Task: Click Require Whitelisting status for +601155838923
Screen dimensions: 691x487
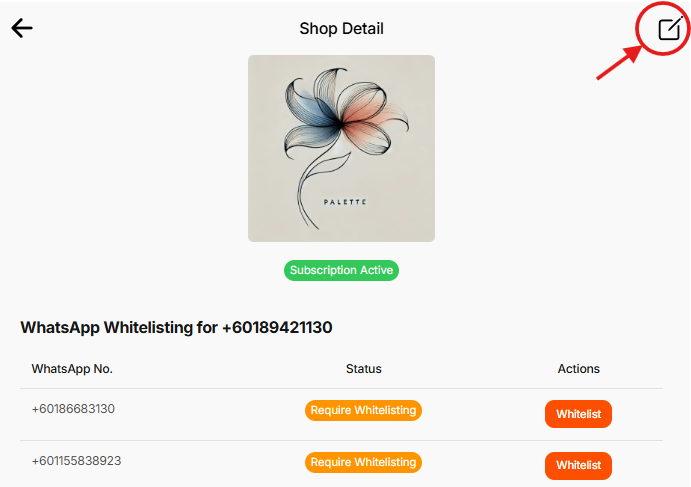Action: [x=363, y=463]
